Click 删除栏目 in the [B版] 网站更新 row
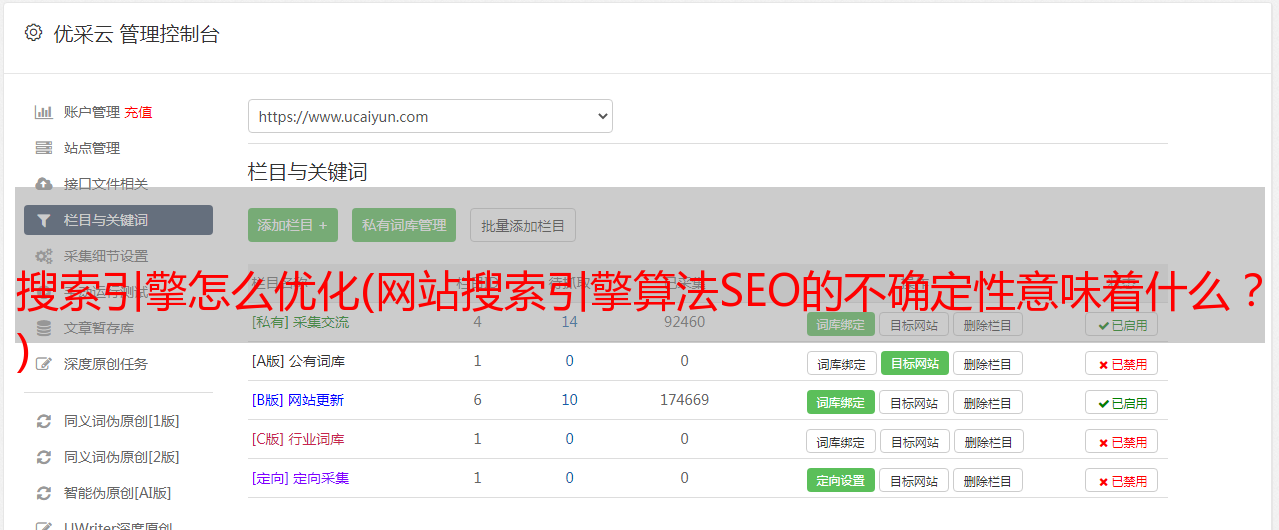Viewport: 1279px width, 530px height. pyautogui.click(x=988, y=402)
